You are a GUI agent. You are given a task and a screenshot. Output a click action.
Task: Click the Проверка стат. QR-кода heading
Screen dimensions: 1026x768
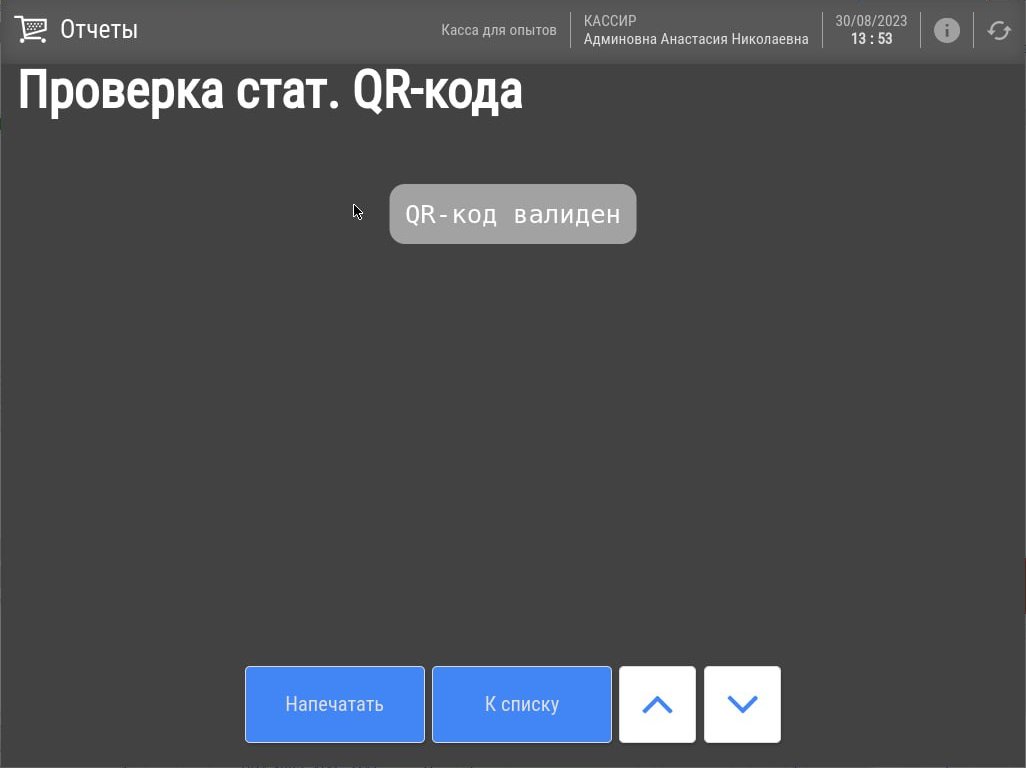tap(270, 92)
